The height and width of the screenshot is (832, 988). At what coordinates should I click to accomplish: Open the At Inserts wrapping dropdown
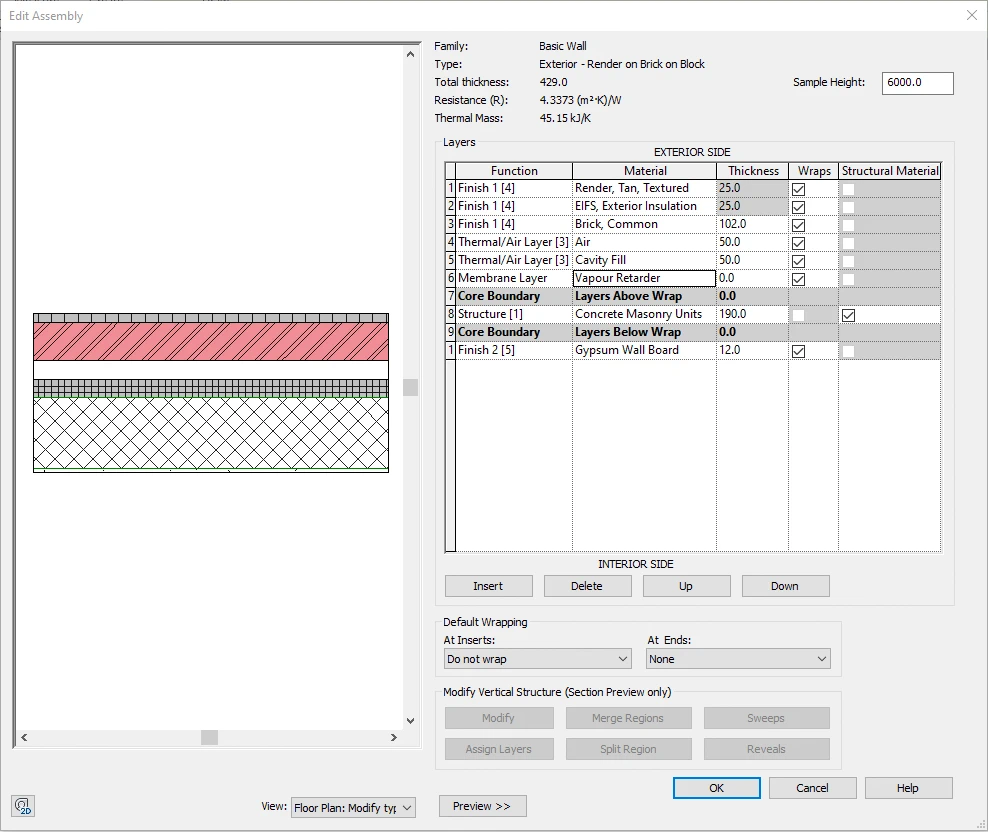point(537,659)
